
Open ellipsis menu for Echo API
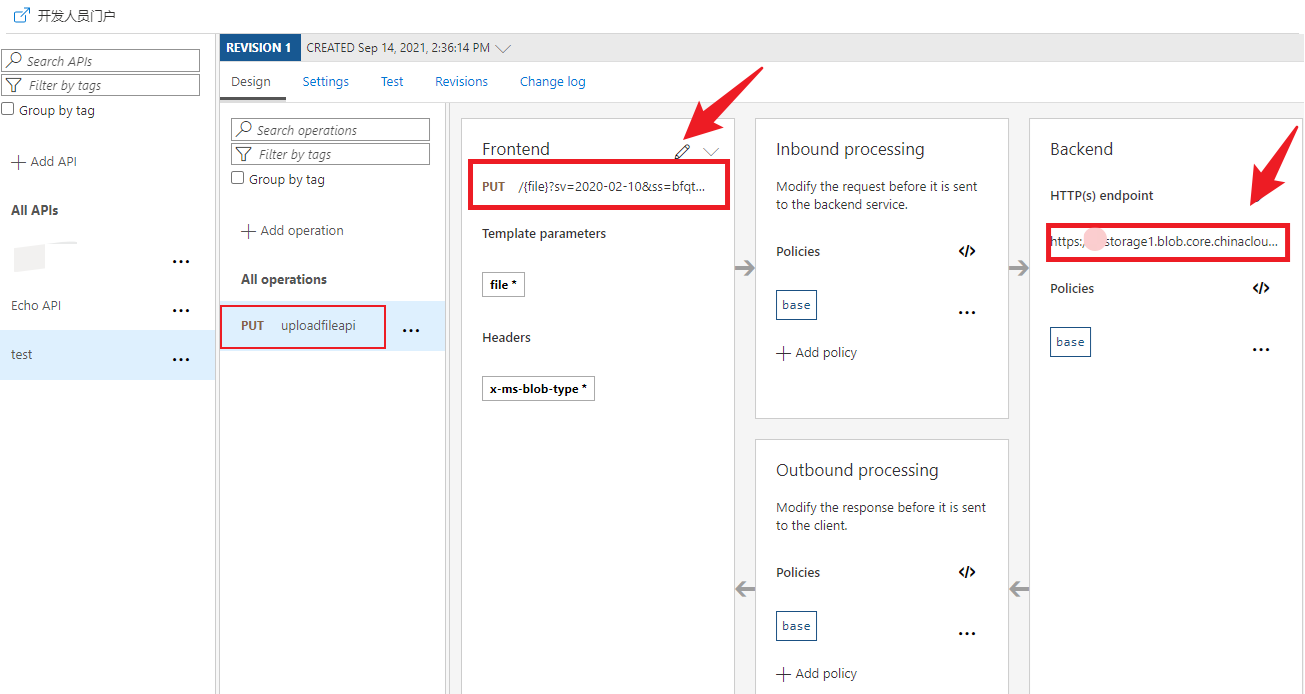pyautogui.click(x=181, y=311)
